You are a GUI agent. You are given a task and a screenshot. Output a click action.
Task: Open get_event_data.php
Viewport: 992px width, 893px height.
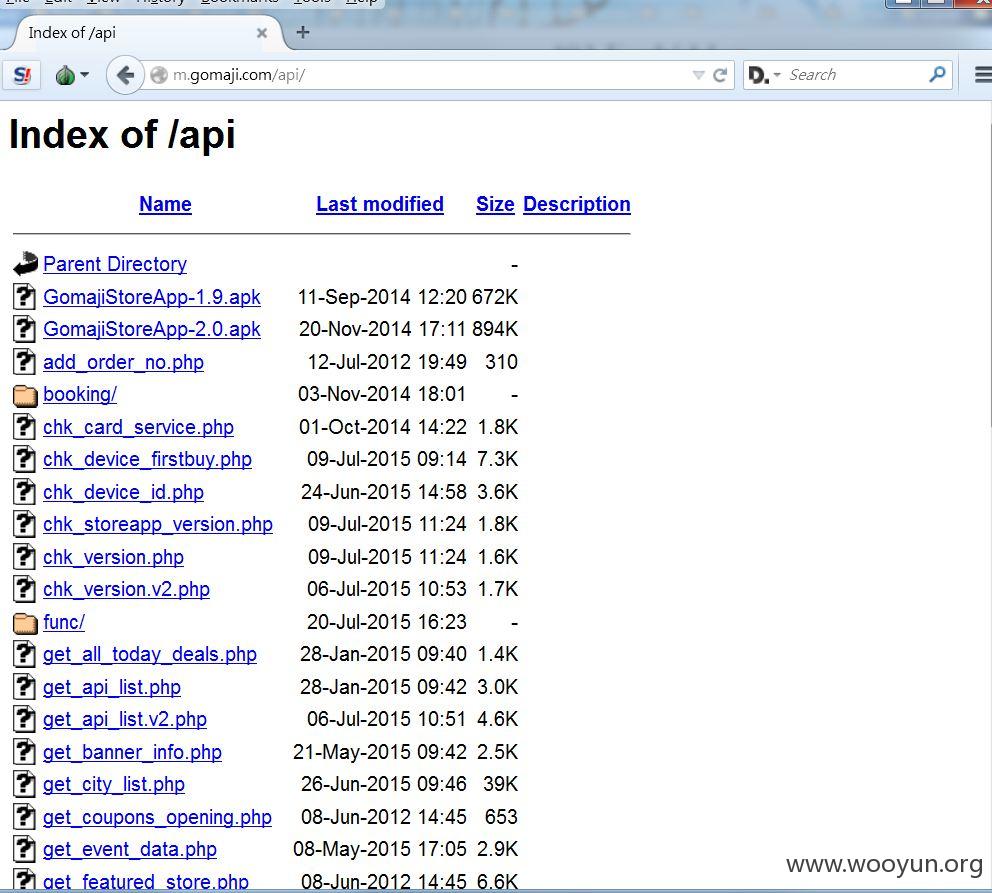(x=130, y=849)
